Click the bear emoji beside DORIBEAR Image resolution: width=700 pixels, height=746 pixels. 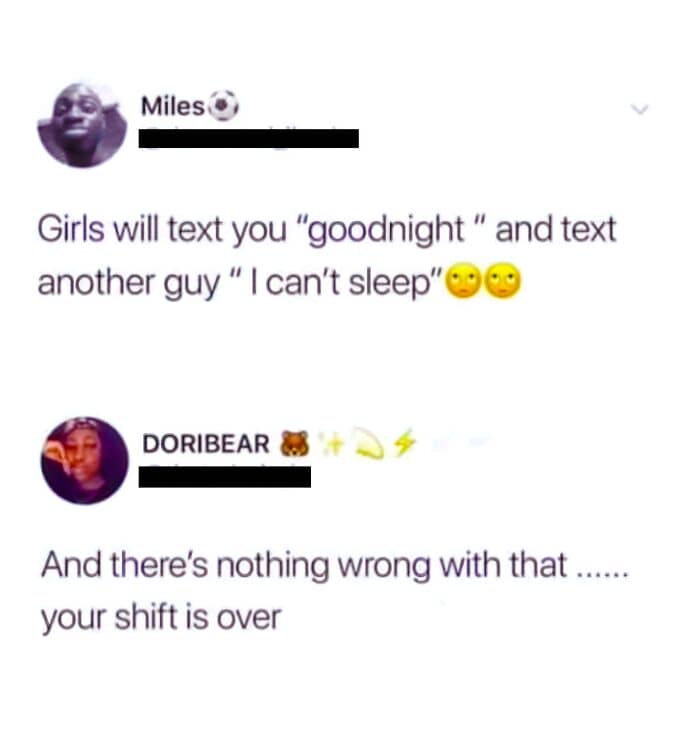point(295,443)
